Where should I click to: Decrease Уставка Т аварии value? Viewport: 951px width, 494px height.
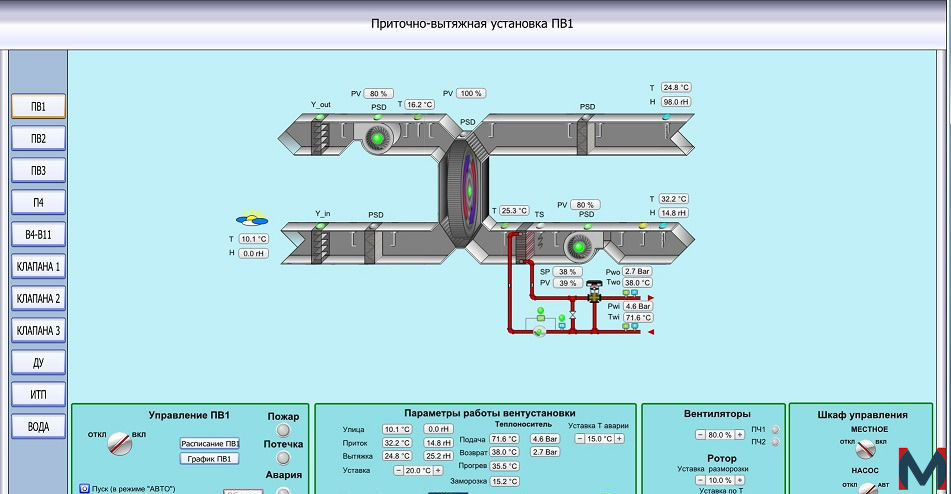click(x=579, y=439)
